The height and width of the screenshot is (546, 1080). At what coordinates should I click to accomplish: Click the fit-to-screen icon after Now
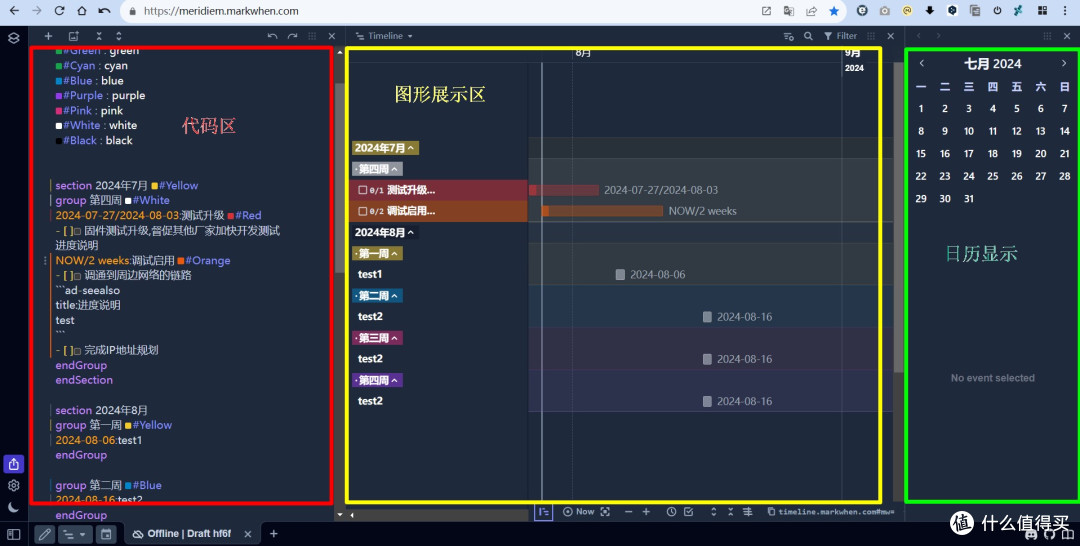pos(605,512)
